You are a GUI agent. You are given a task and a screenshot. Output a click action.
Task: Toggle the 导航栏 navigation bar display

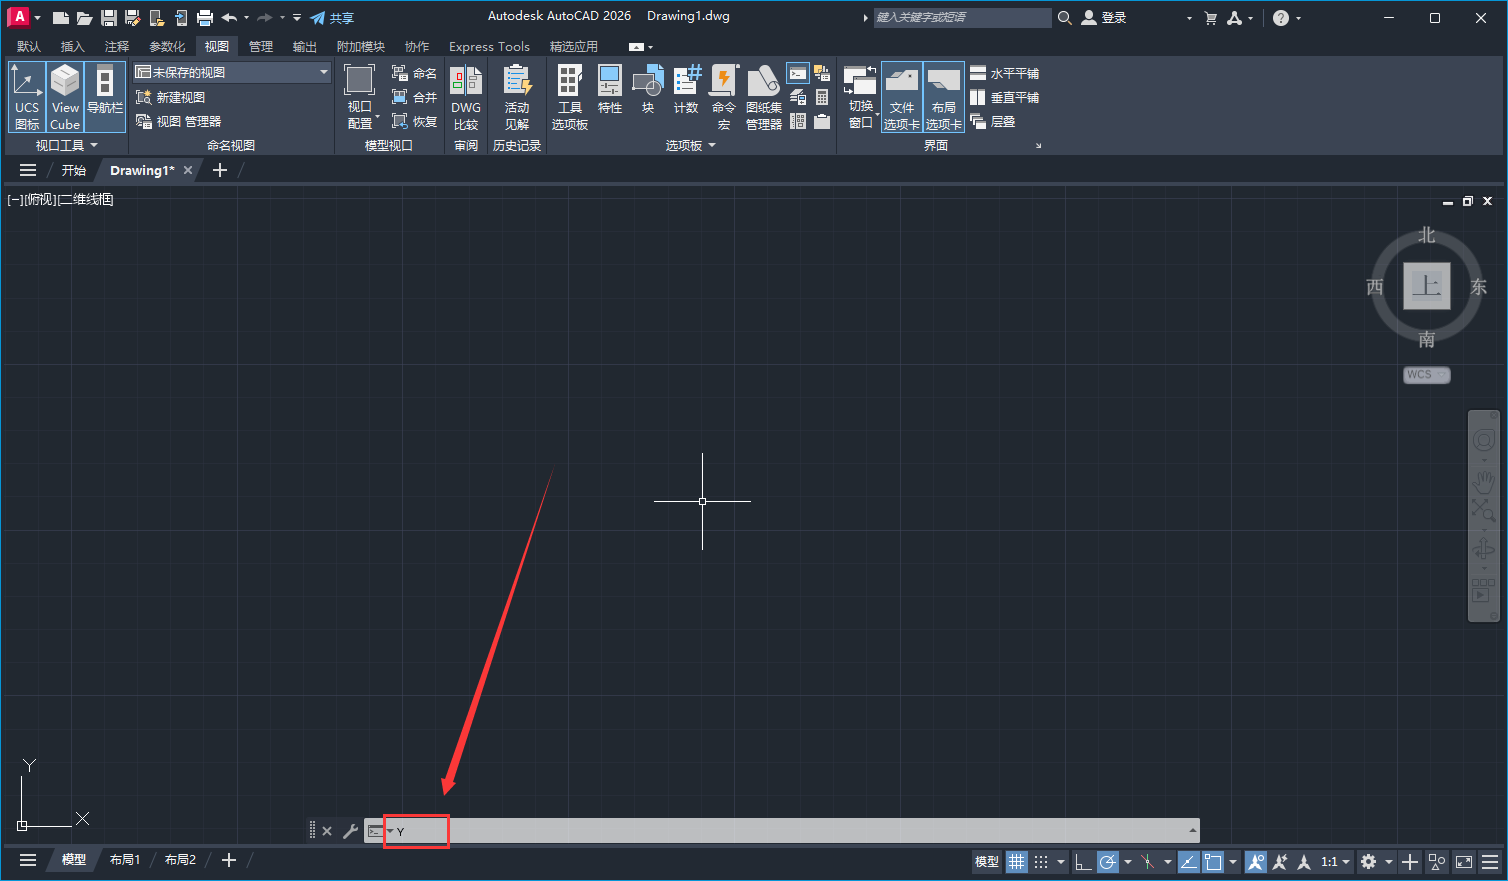point(105,97)
